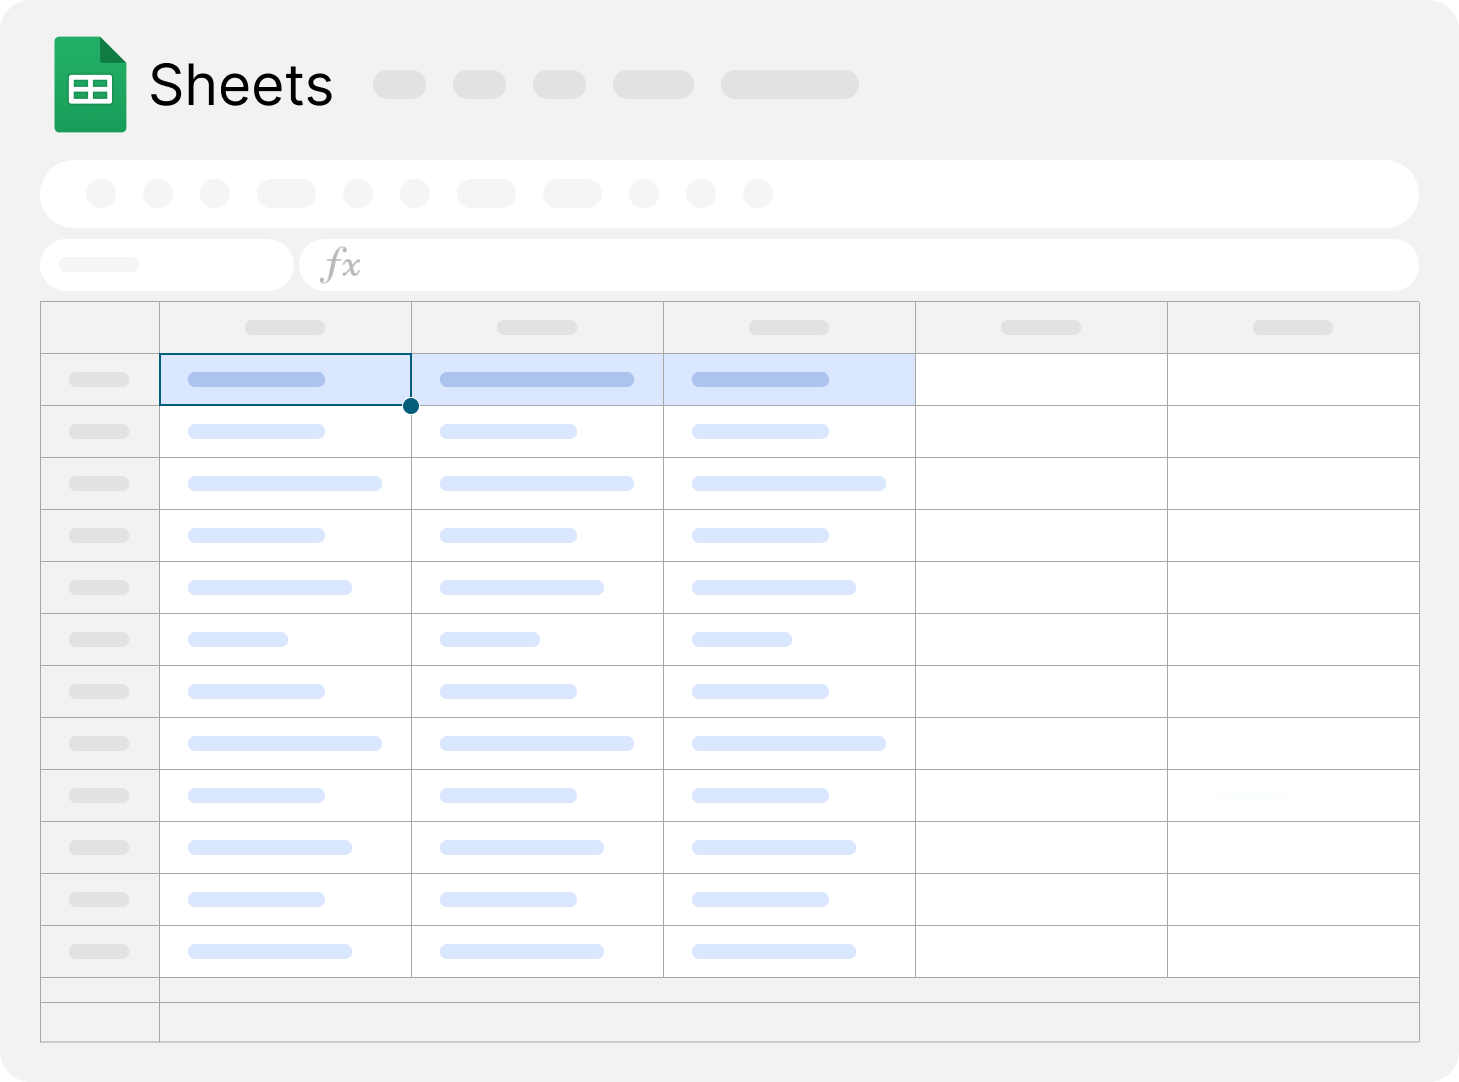Click the last round toolbar button
Viewport: 1459px width, 1082px height.
click(x=758, y=193)
